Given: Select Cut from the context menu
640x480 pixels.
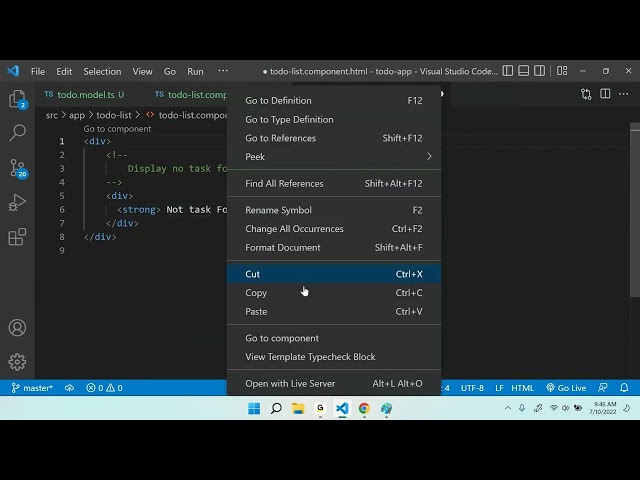Looking at the screenshot, I should point(334,274).
